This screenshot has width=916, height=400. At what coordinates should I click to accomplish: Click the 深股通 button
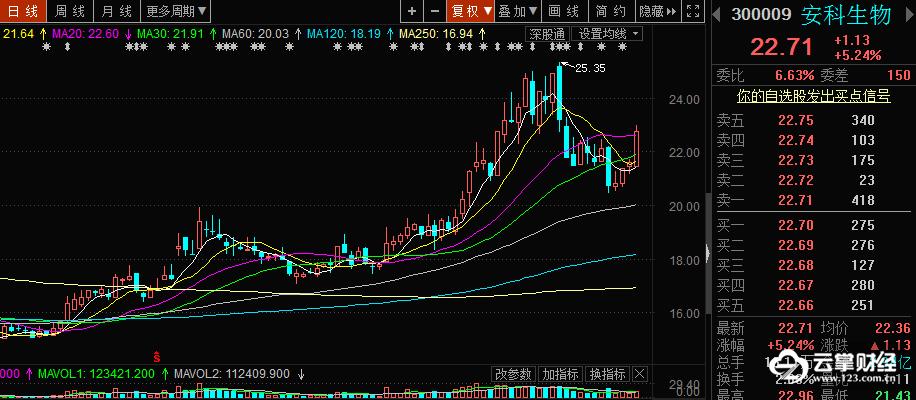[548, 34]
